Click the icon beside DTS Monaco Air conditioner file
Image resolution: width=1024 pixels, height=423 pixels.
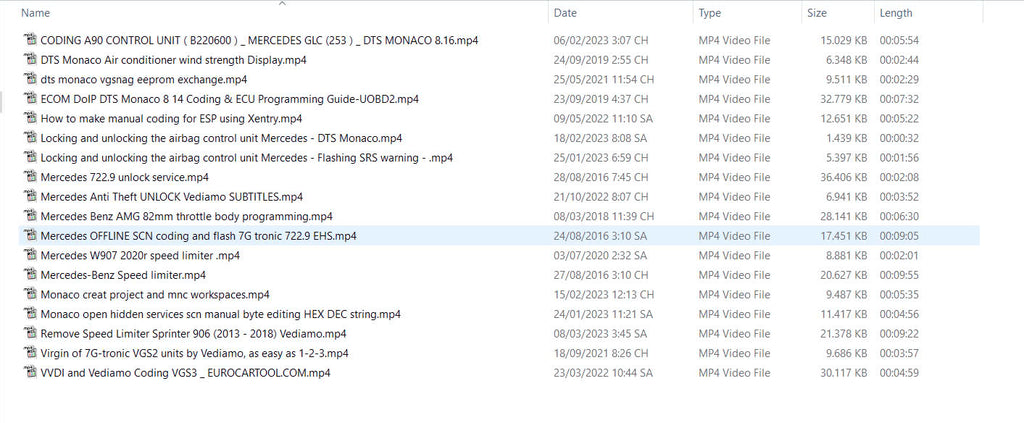[x=29, y=59]
